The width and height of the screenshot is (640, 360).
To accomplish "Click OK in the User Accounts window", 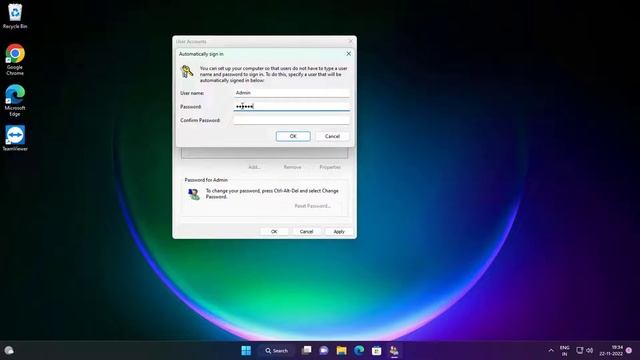I will (x=274, y=231).
